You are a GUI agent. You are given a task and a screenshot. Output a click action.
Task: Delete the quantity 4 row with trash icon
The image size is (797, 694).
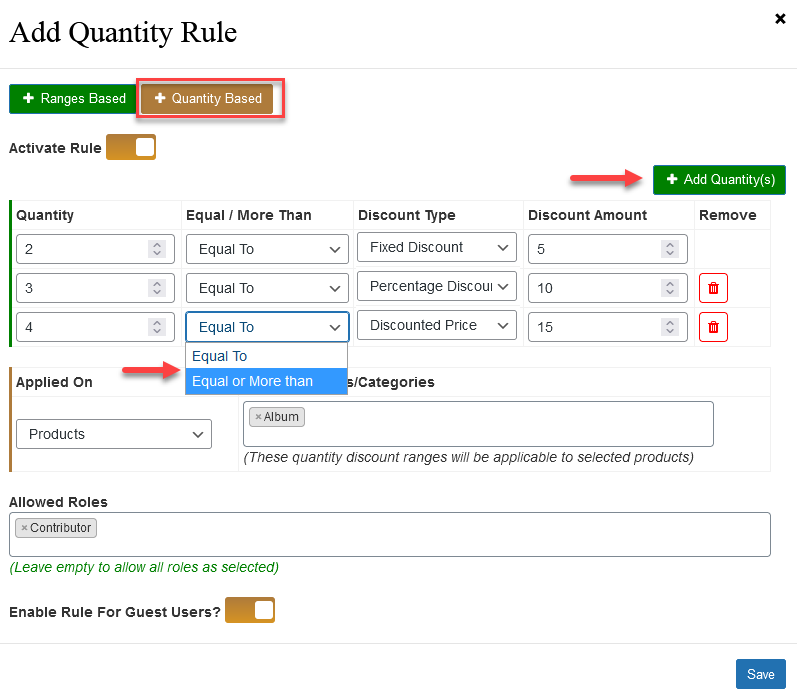[713, 327]
